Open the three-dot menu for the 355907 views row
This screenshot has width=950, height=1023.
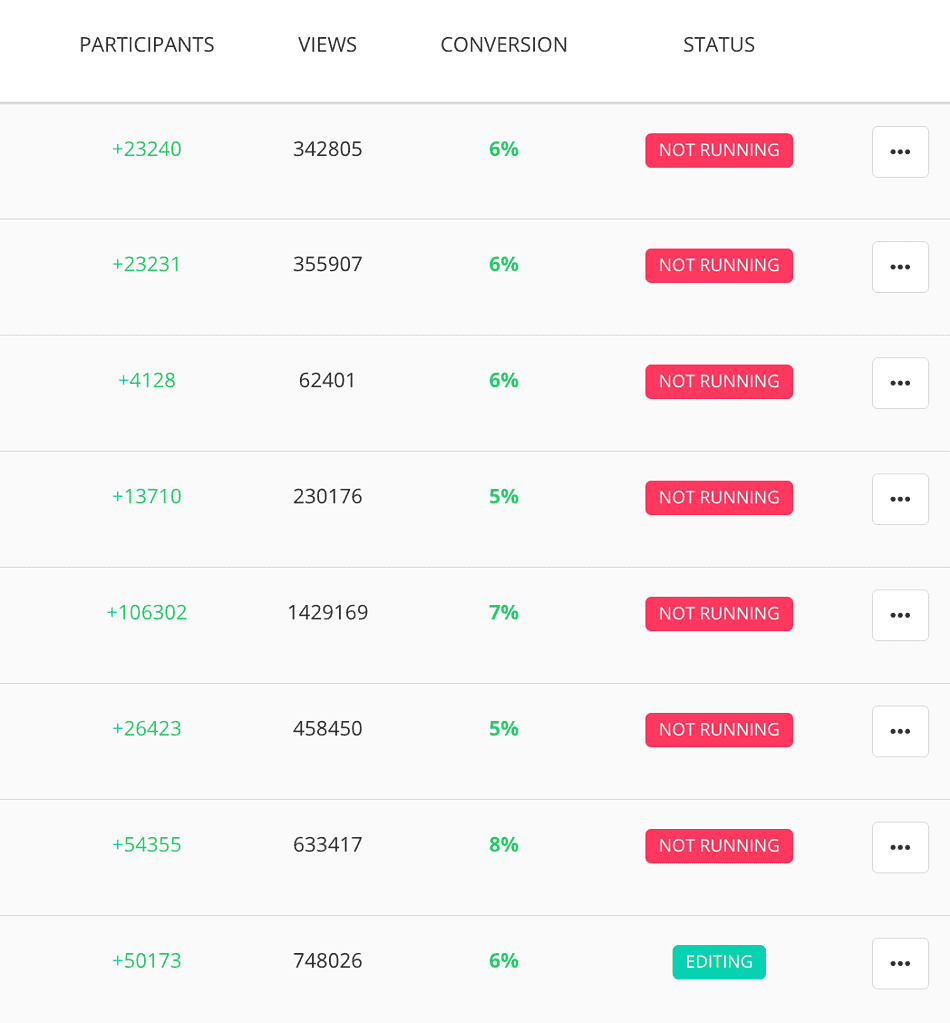click(x=900, y=267)
